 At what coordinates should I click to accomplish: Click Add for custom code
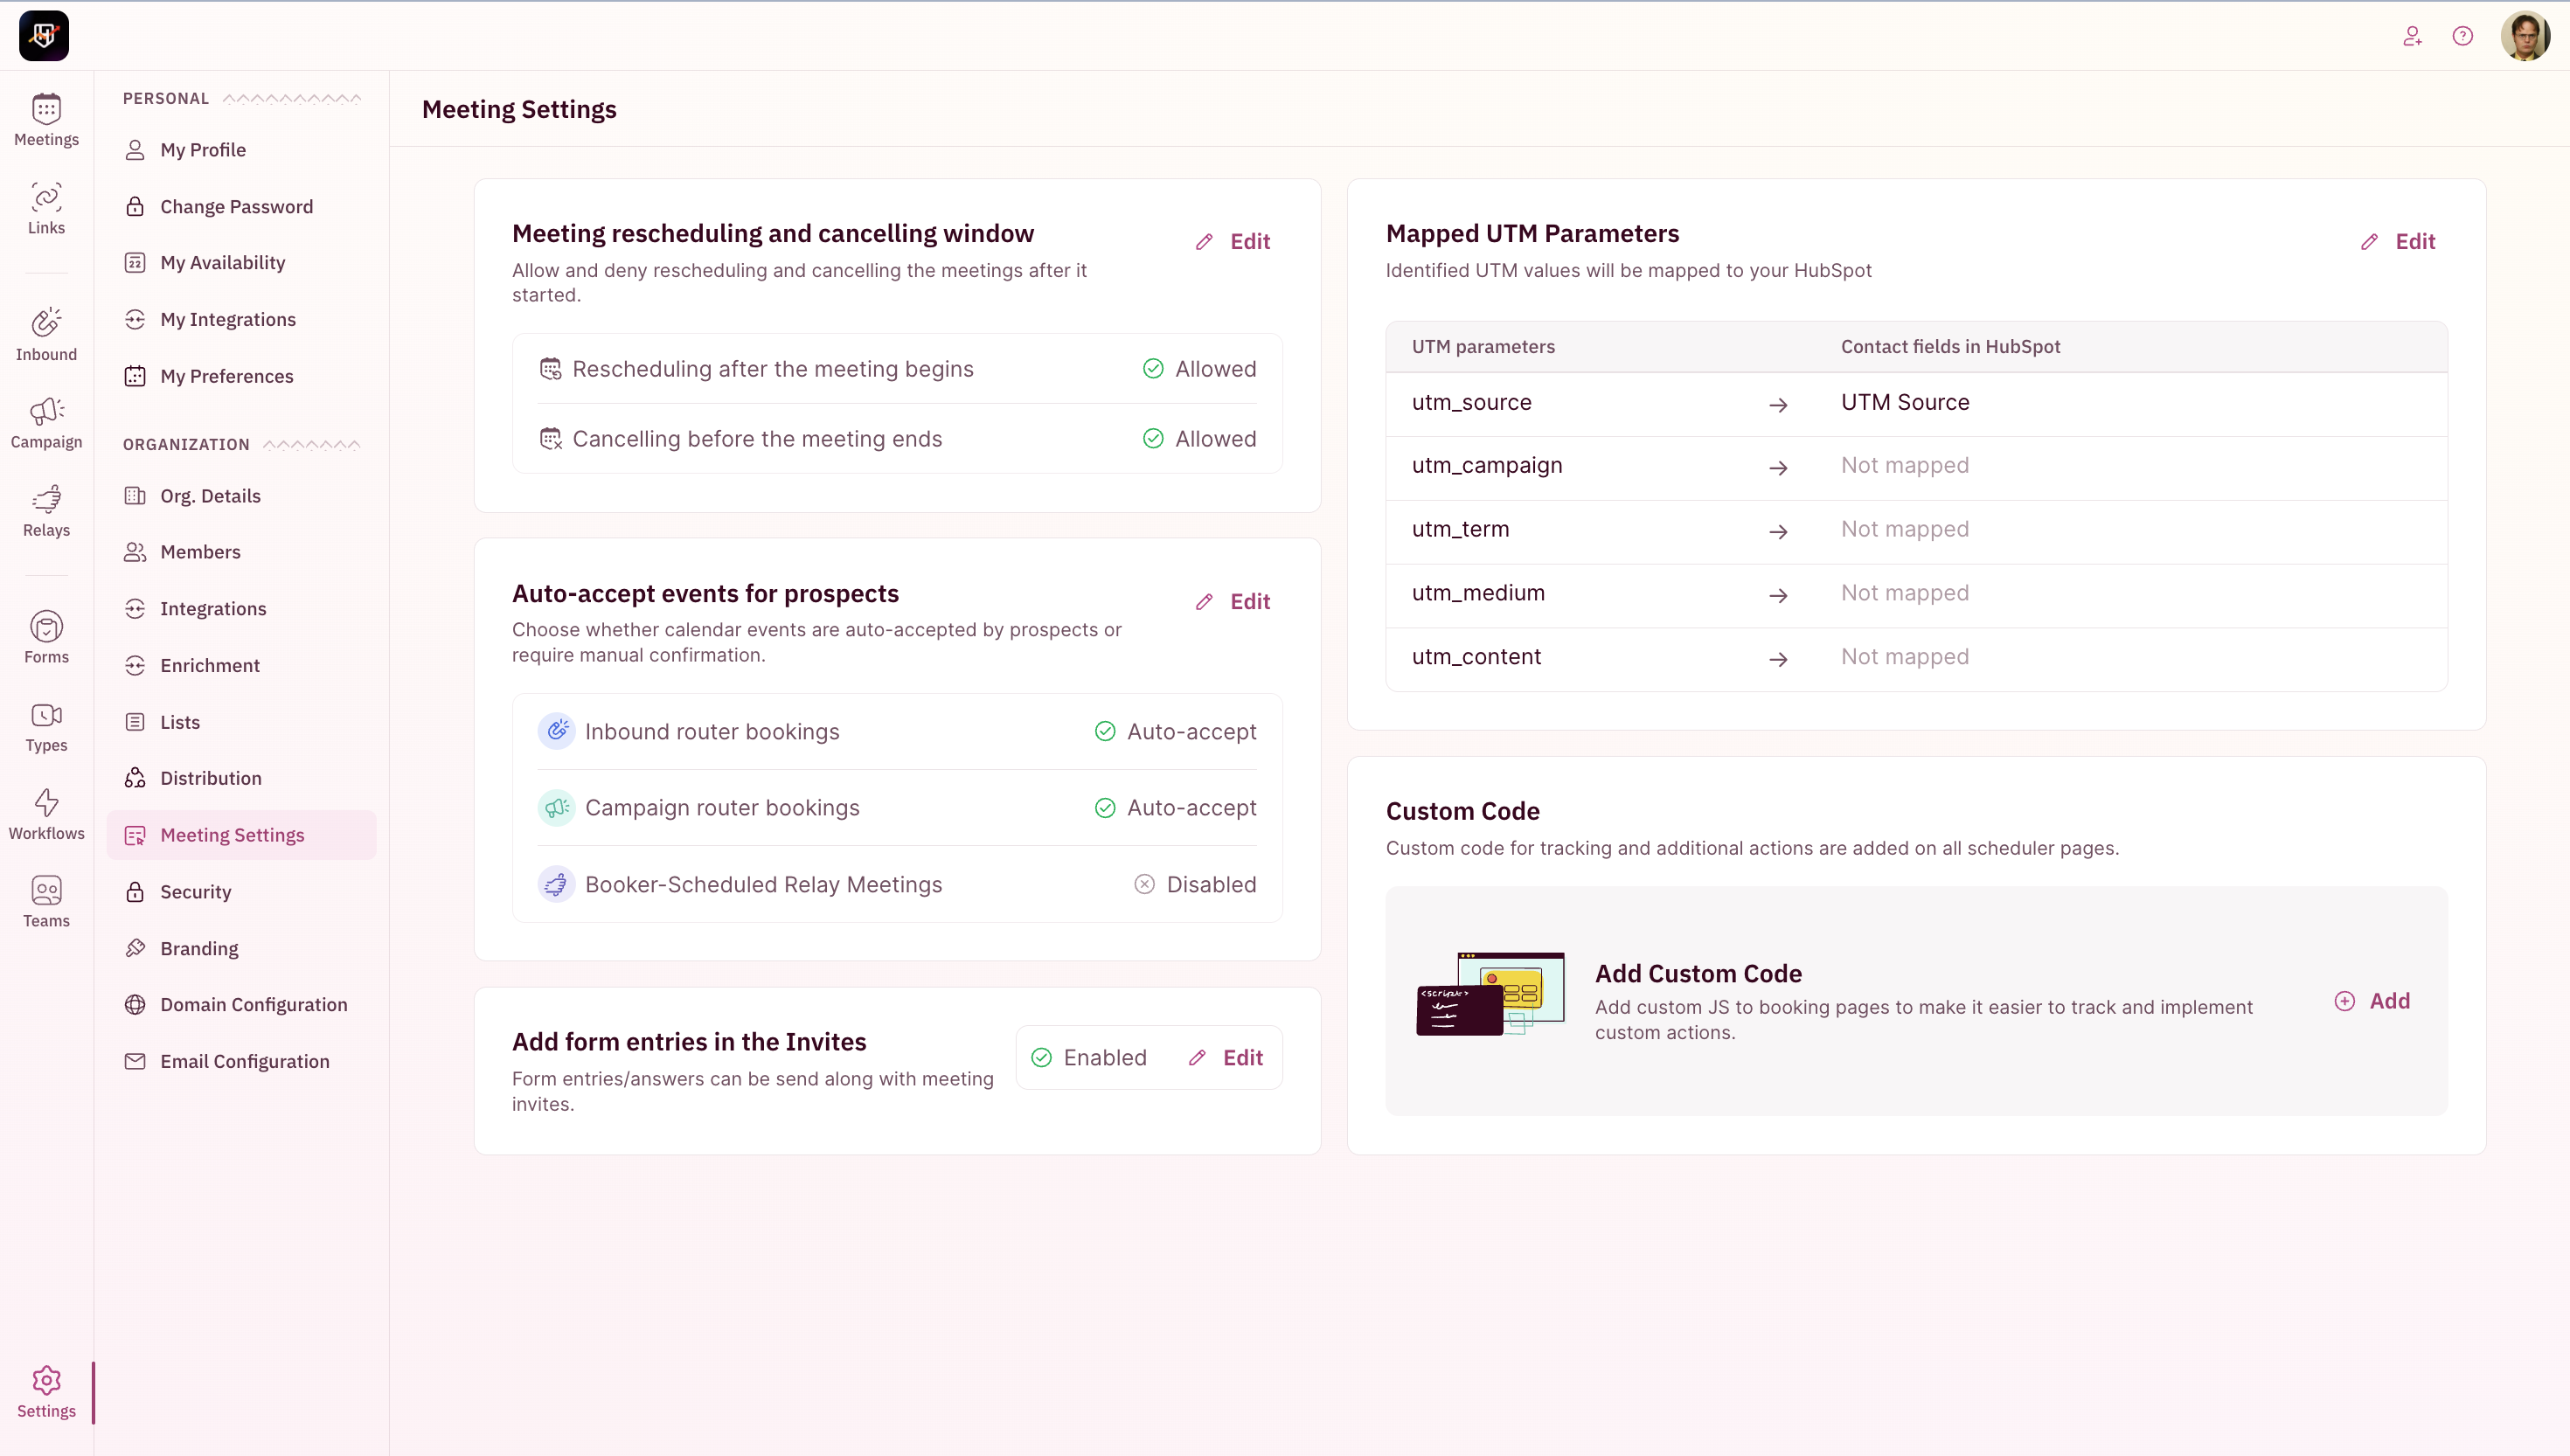click(x=2372, y=1001)
